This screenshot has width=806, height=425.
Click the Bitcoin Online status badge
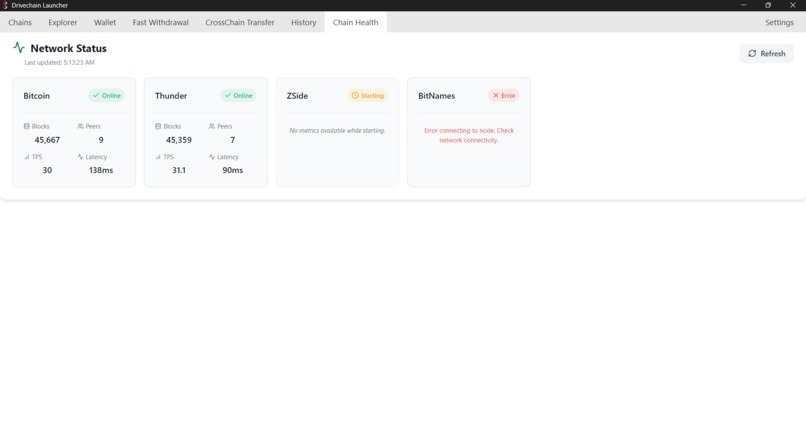click(x=106, y=96)
